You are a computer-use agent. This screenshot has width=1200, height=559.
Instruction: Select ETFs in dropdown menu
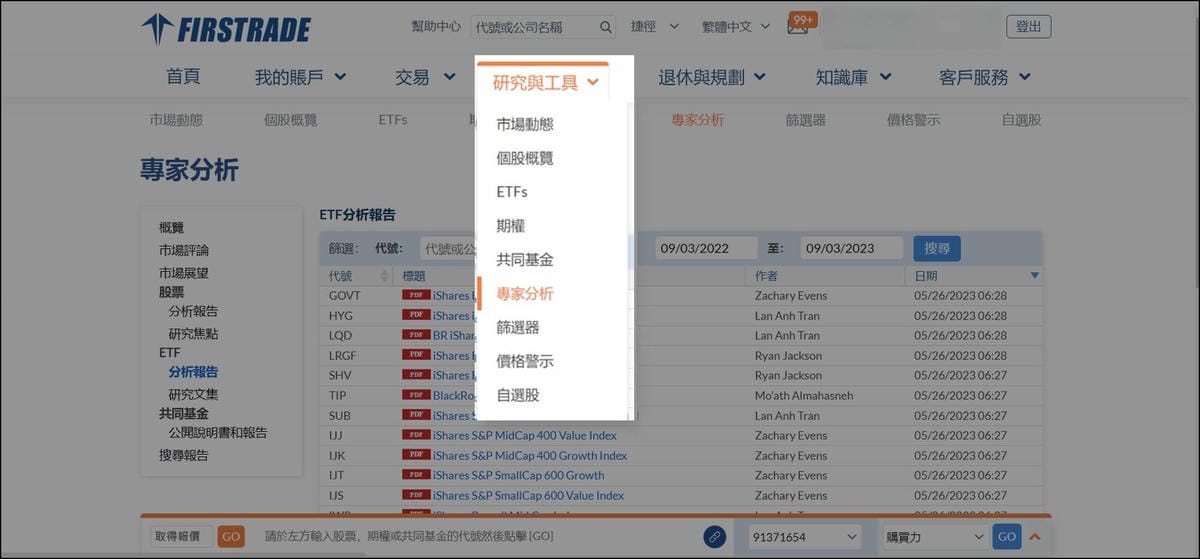tap(512, 192)
